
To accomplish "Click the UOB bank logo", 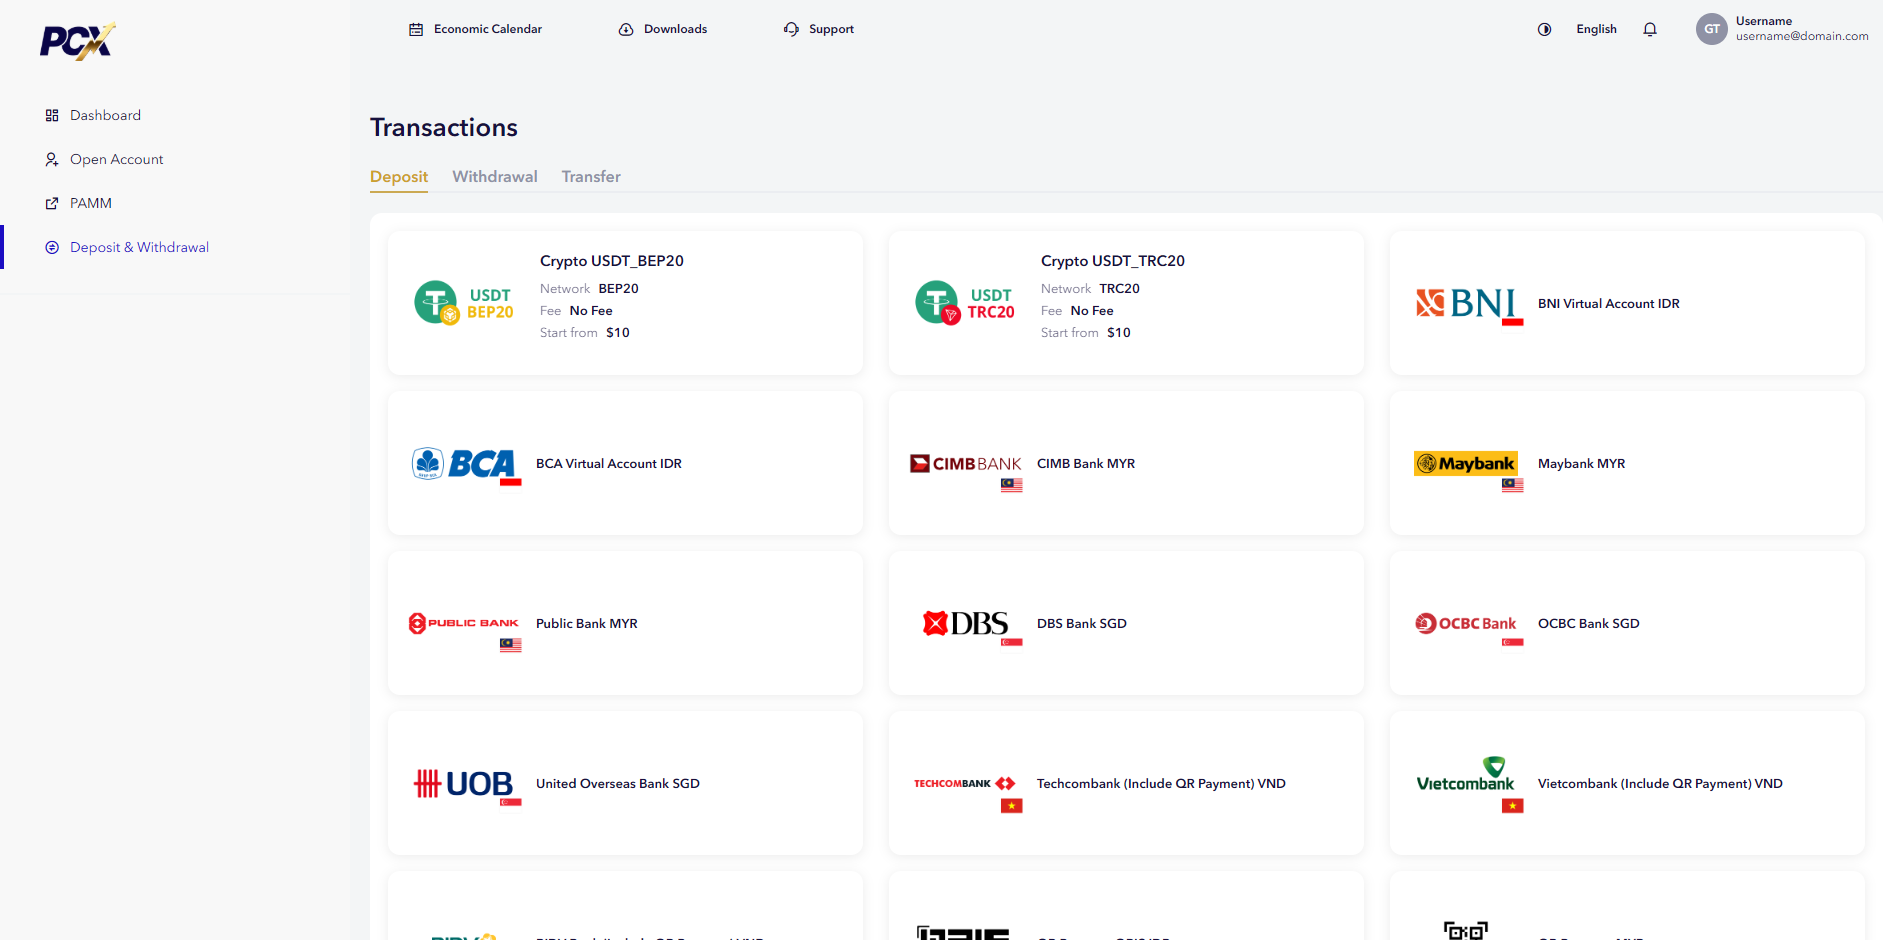I will click(x=467, y=786).
